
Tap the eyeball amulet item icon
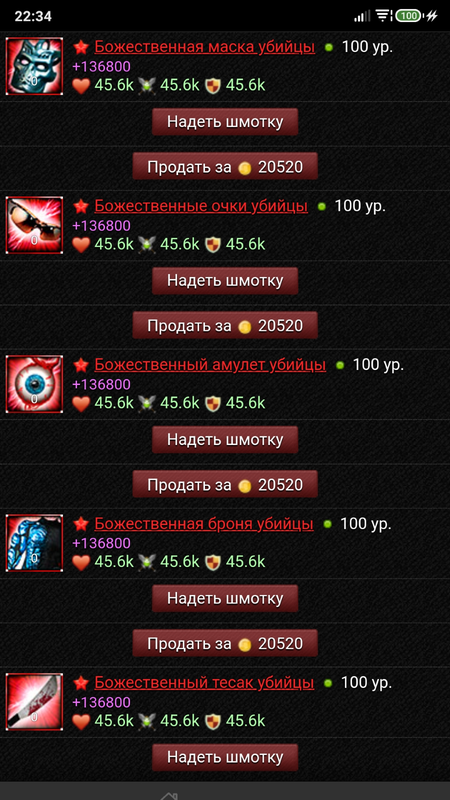tap(34, 384)
